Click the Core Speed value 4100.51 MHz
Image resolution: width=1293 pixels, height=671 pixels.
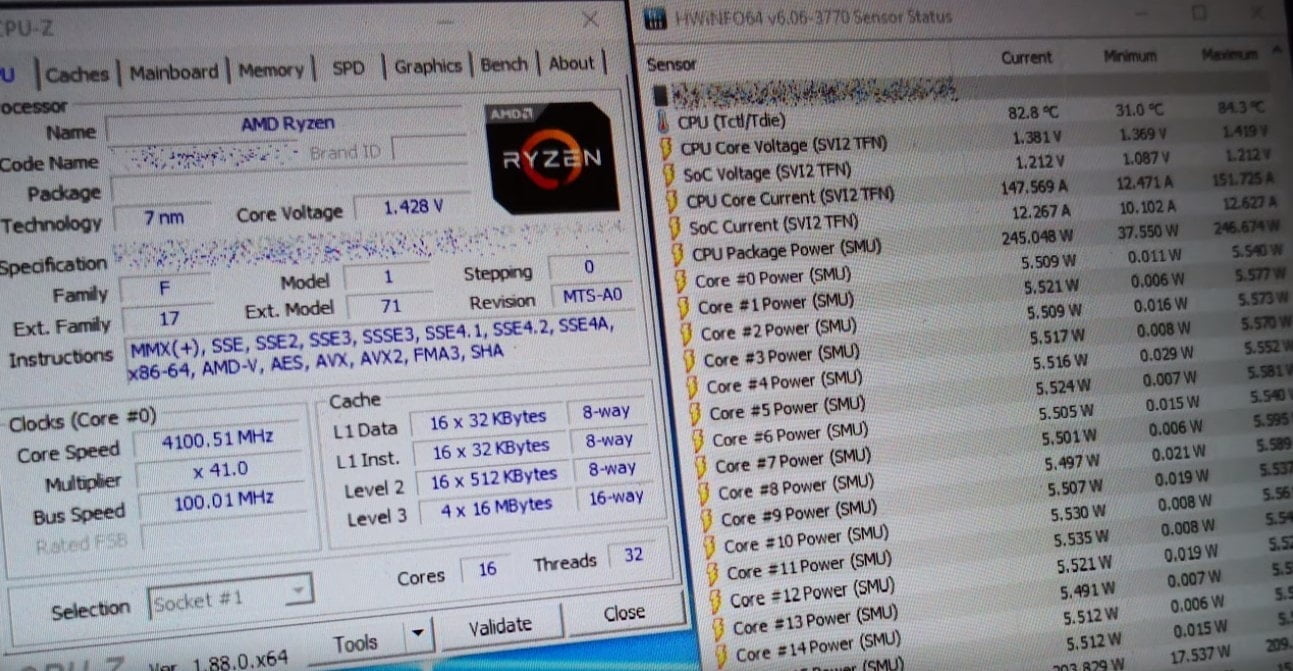click(218, 437)
